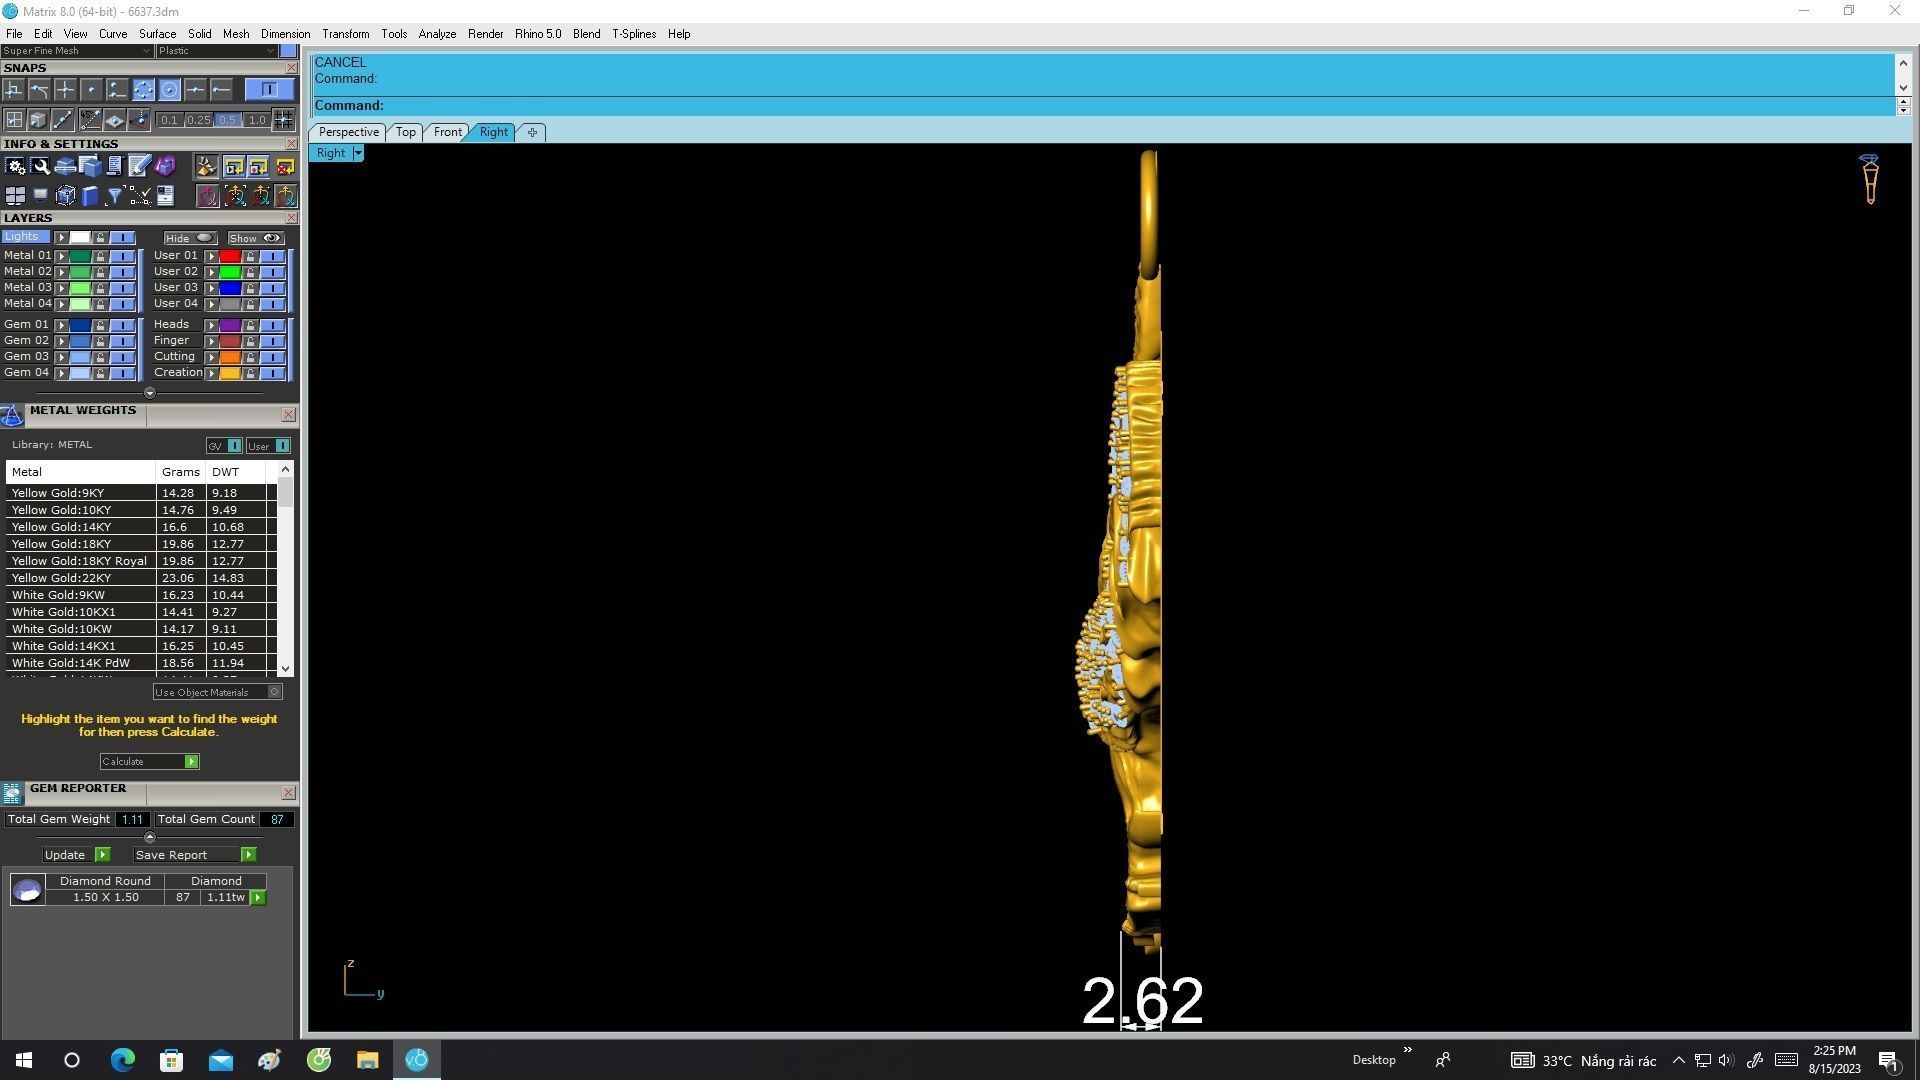This screenshot has width=1920, height=1080.
Task: Open the T-Splines menu
Action: point(633,34)
